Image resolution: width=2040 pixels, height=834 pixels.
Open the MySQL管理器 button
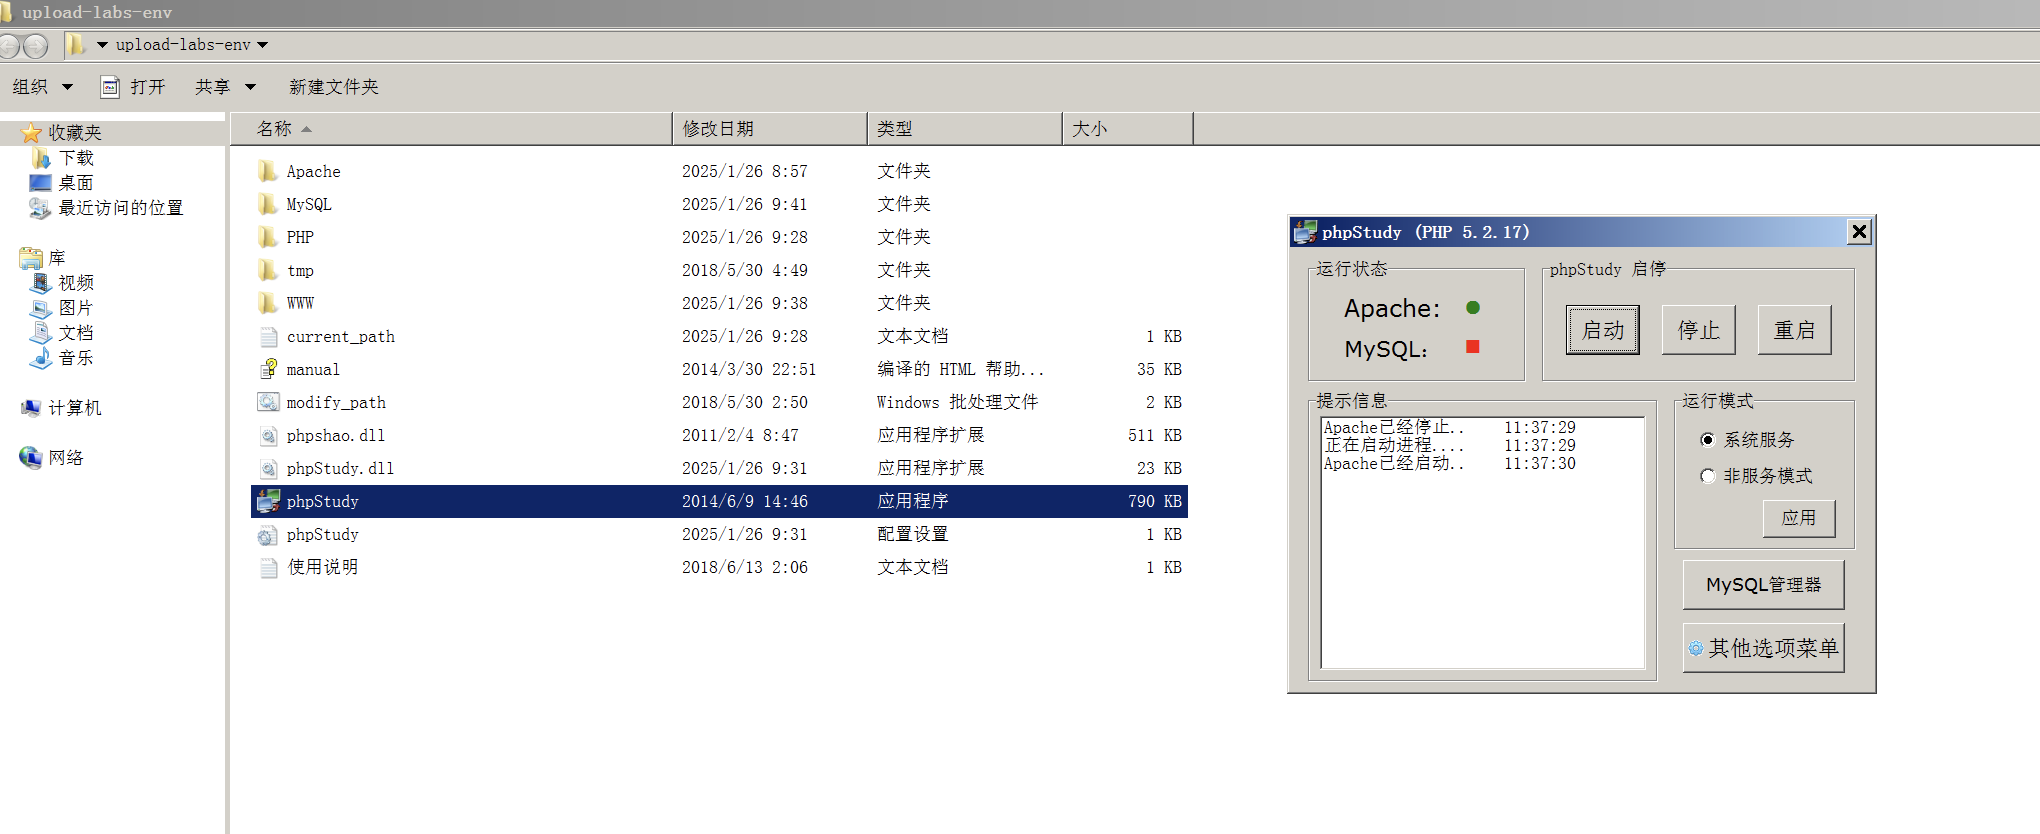pos(1763,585)
